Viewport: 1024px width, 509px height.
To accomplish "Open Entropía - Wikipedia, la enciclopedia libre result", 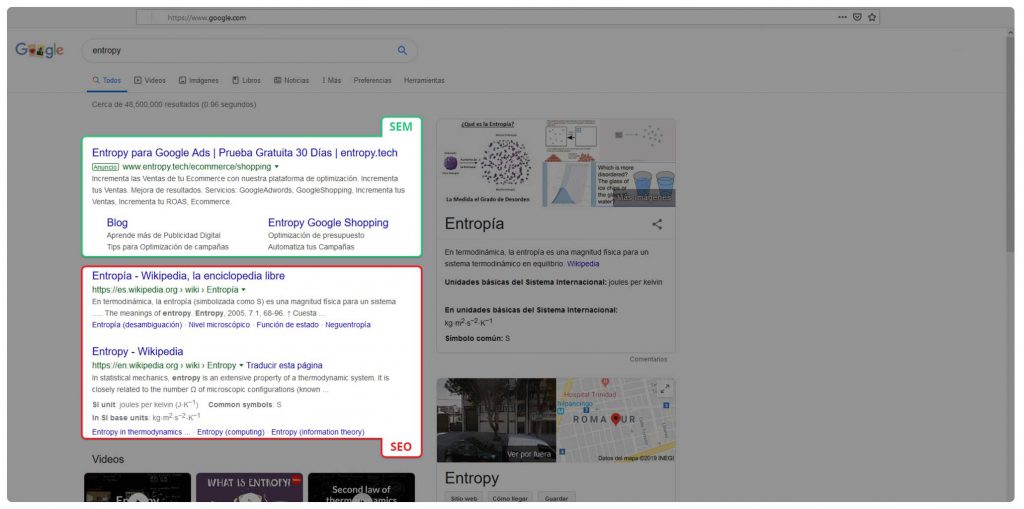I will [188, 276].
